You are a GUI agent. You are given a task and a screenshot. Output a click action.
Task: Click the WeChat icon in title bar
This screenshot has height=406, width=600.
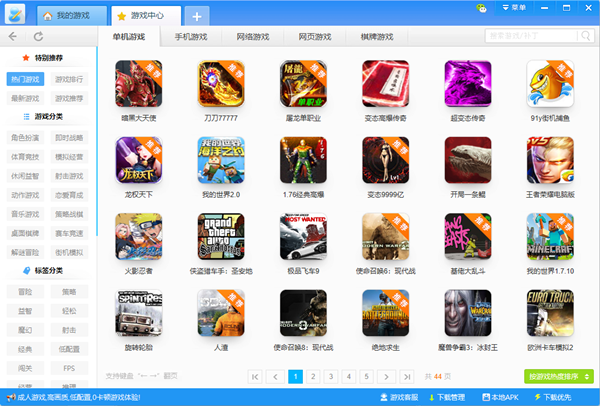pos(481,8)
